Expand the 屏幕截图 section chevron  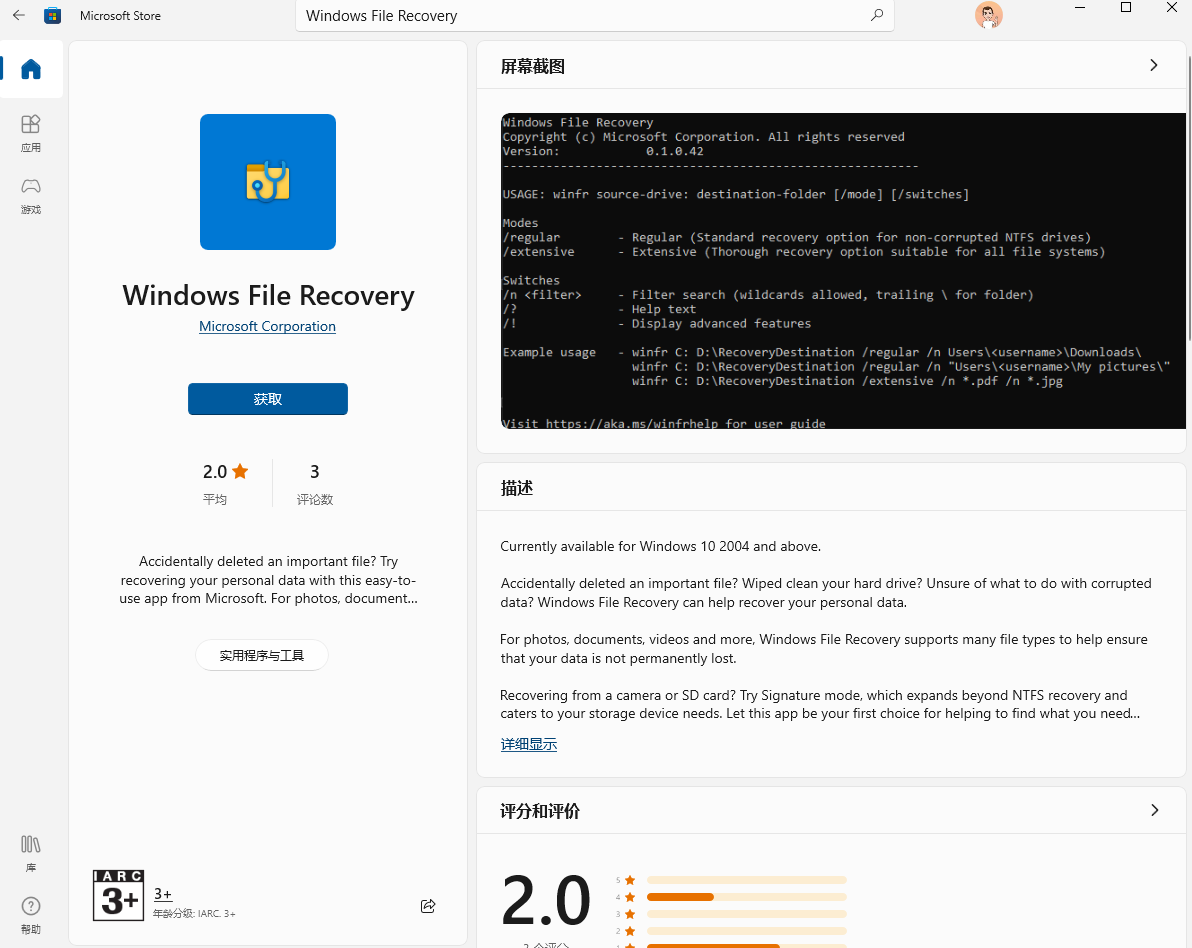point(1153,65)
